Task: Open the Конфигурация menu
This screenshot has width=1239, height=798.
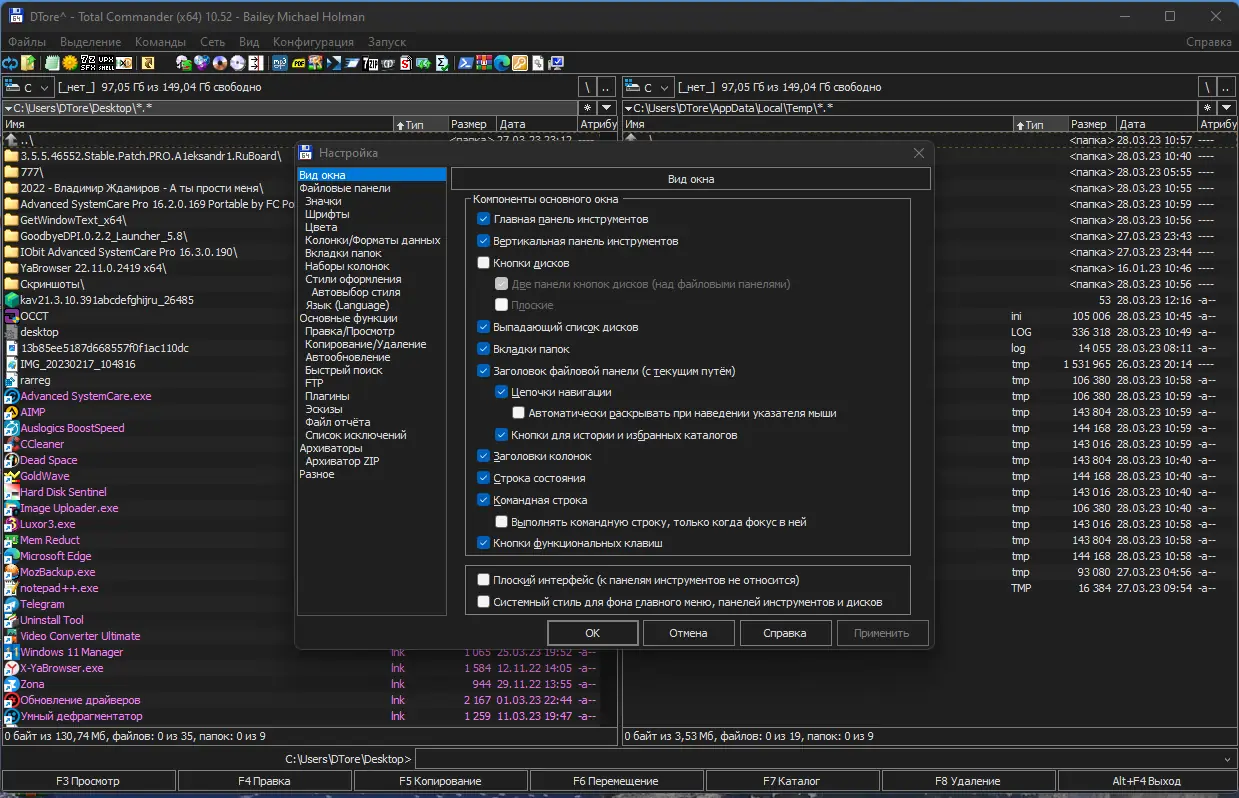Action: point(314,42)
